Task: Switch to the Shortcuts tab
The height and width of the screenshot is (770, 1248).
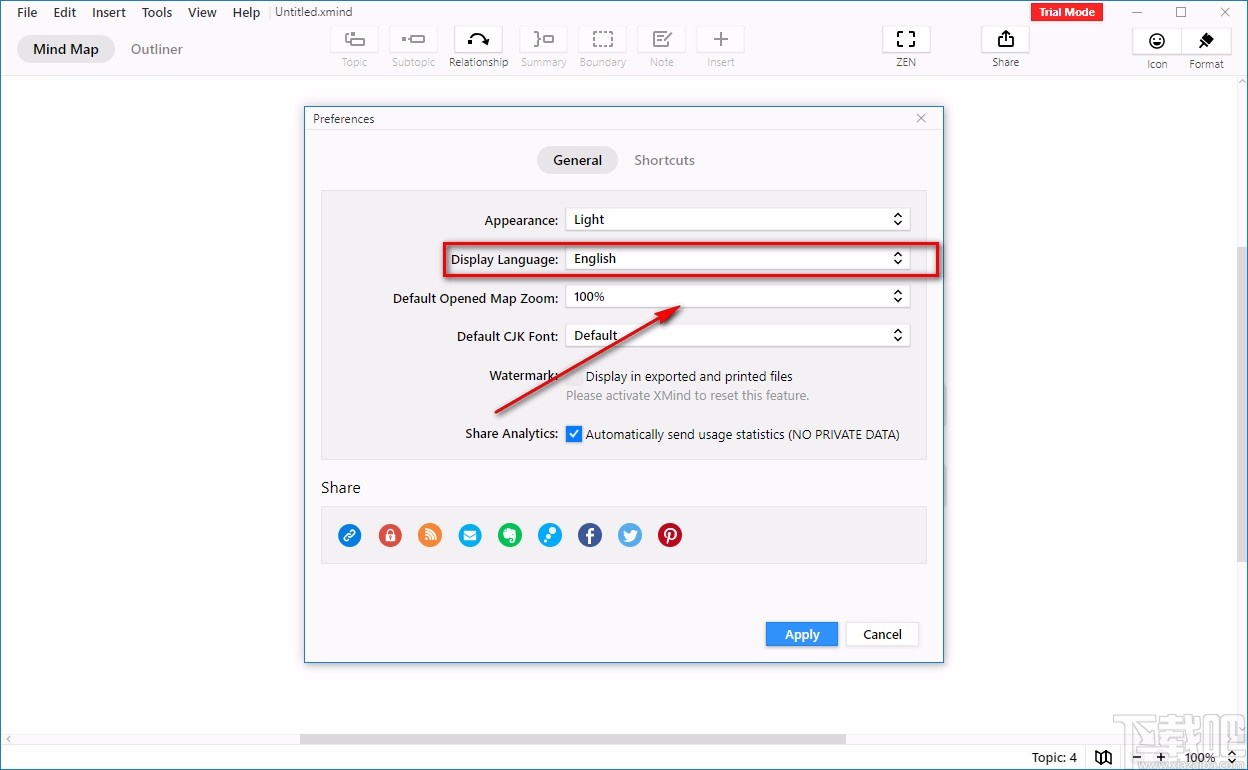Action: pos(664,160)
